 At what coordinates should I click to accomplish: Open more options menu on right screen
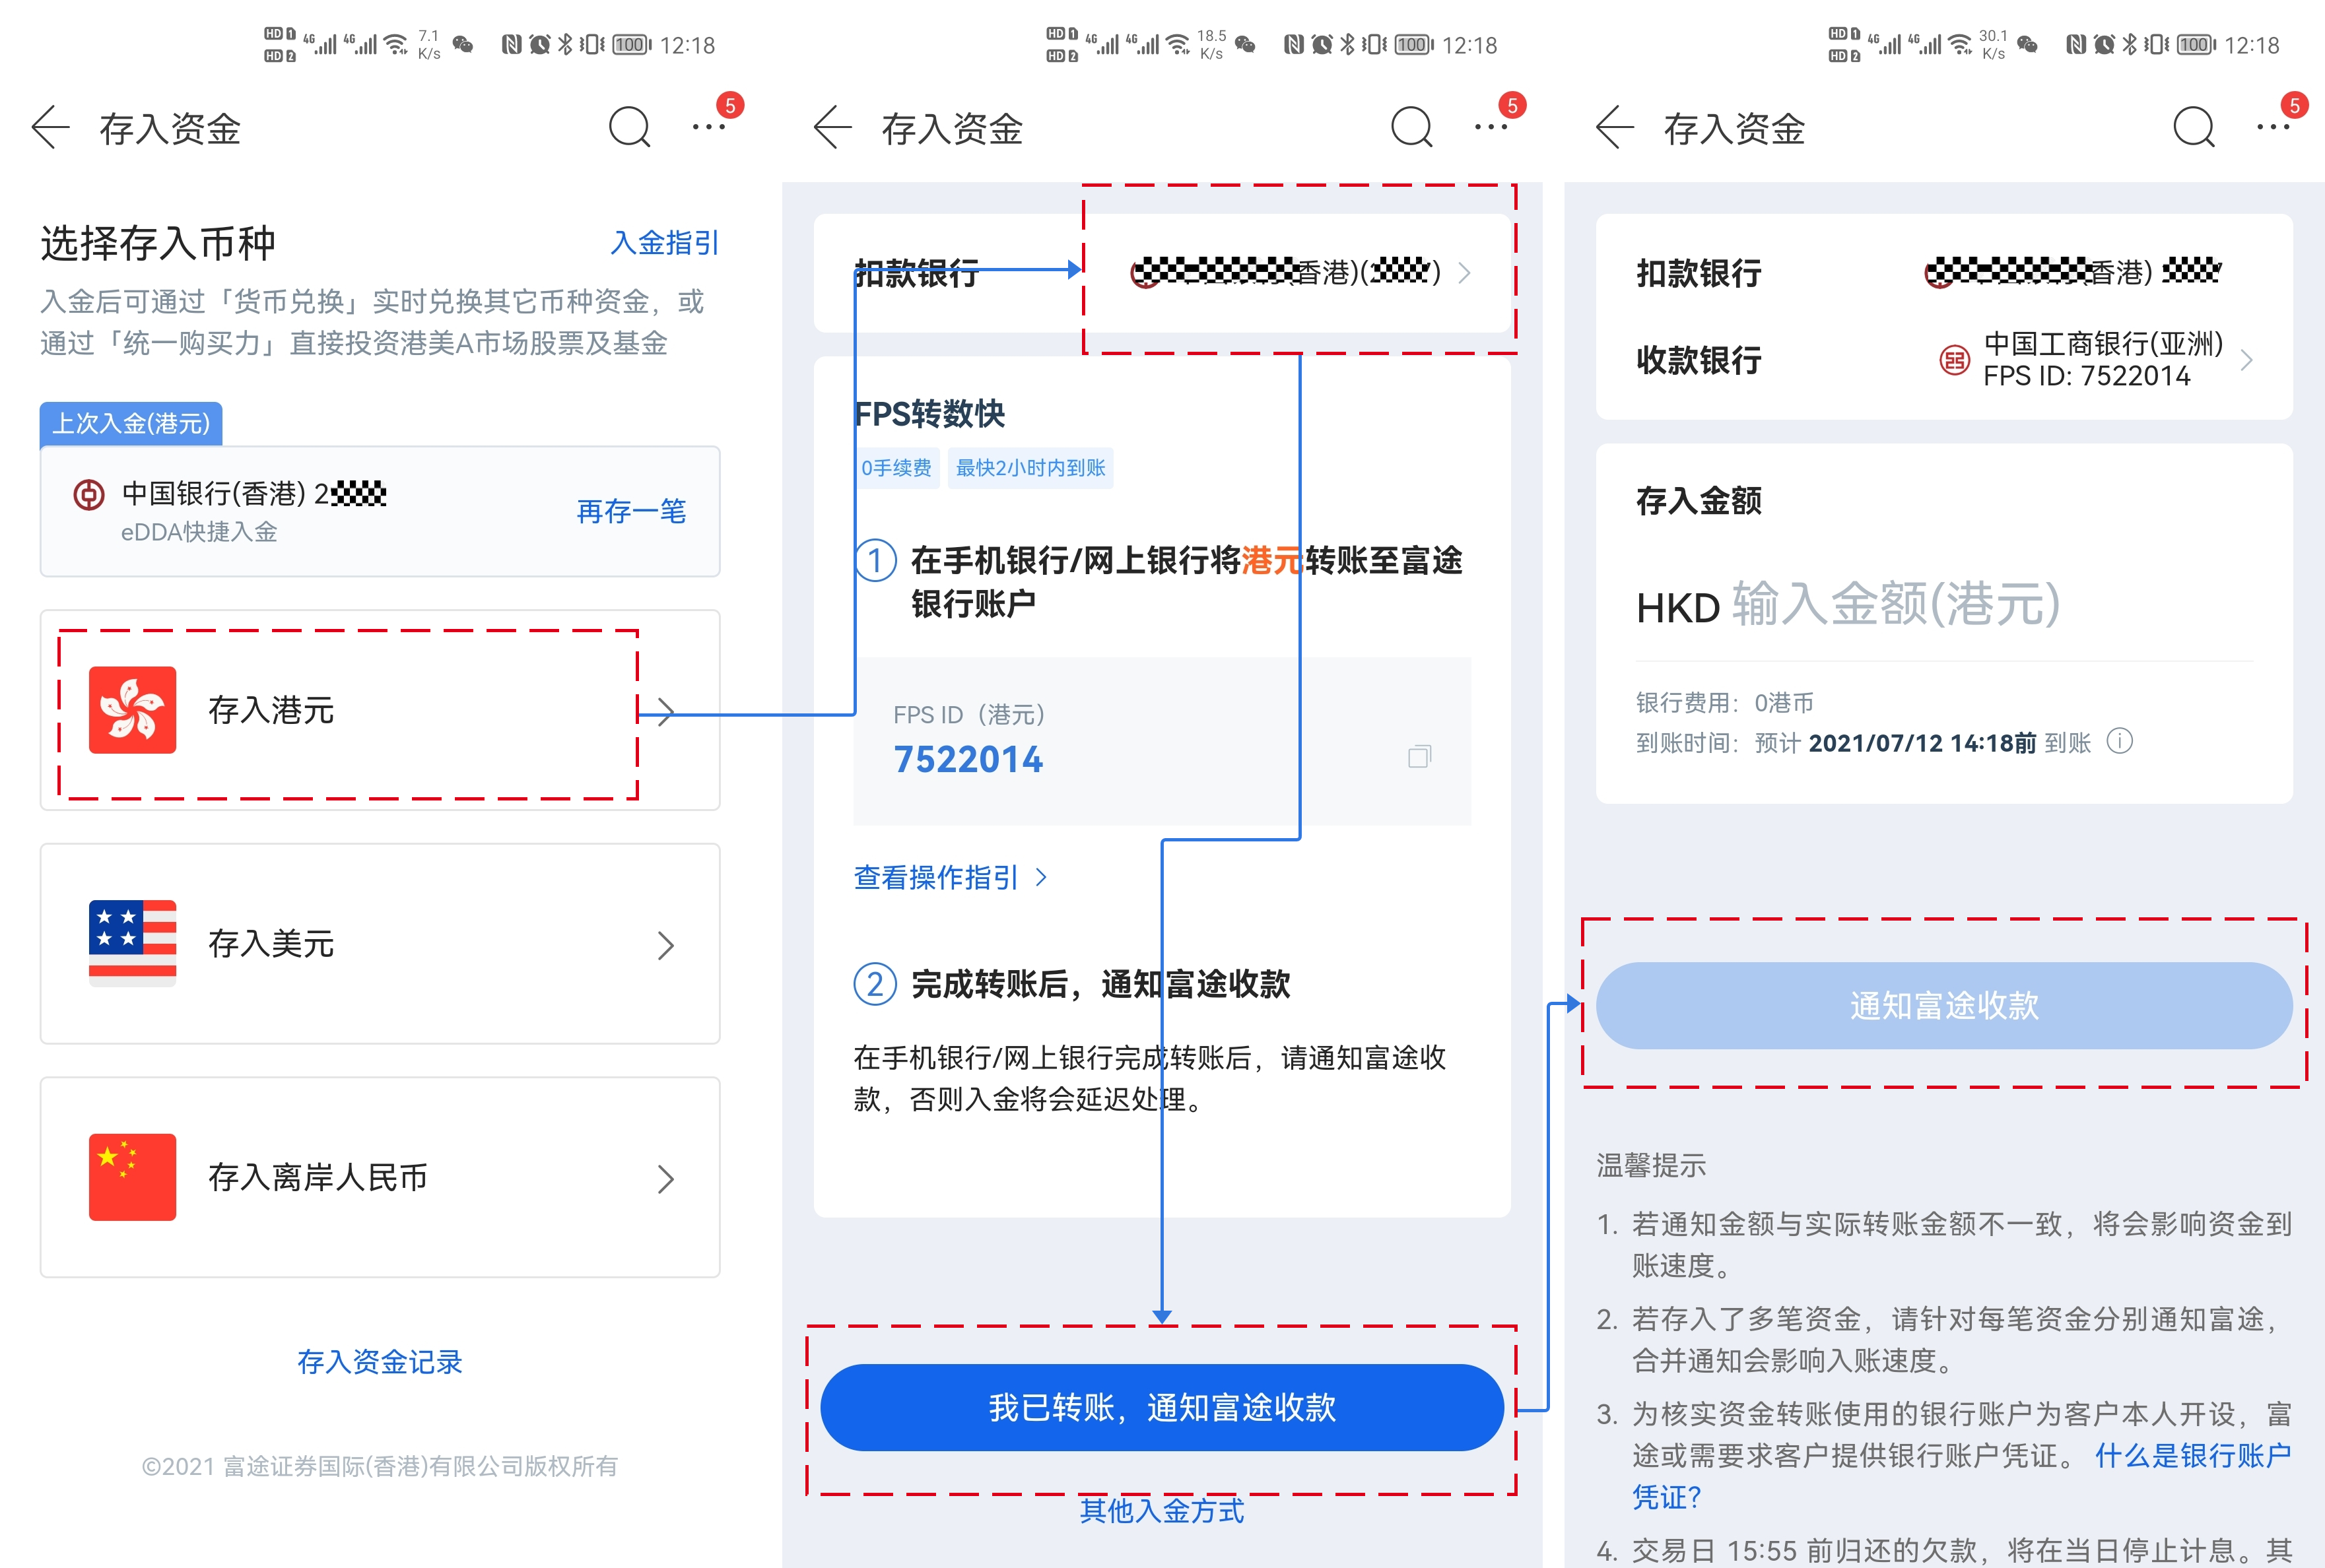pos(2273,128)
